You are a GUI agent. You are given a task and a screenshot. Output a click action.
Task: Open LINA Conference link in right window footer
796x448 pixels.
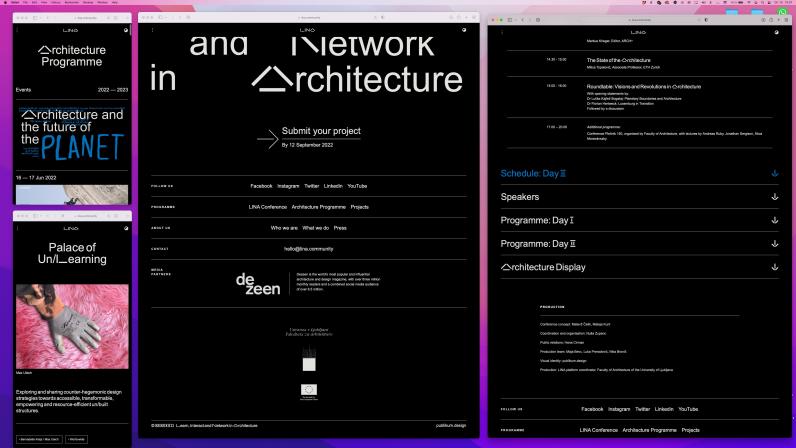pyautogui.click(x=599, y=430)
